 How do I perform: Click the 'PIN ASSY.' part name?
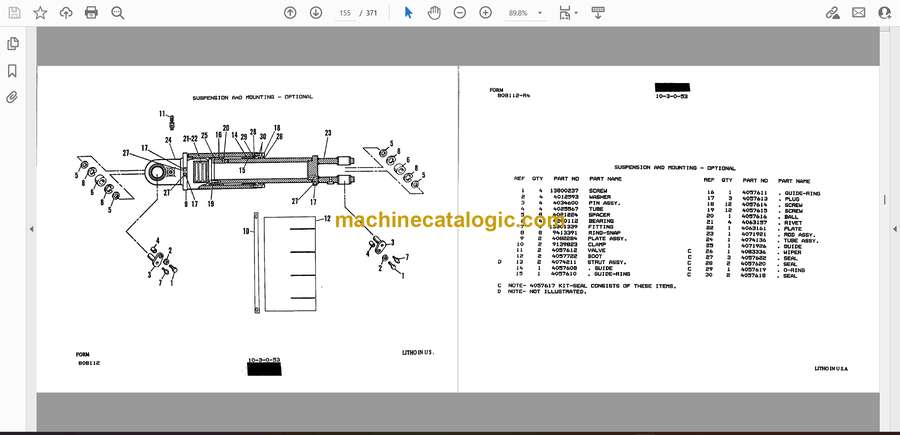click(x=604, y=203)
